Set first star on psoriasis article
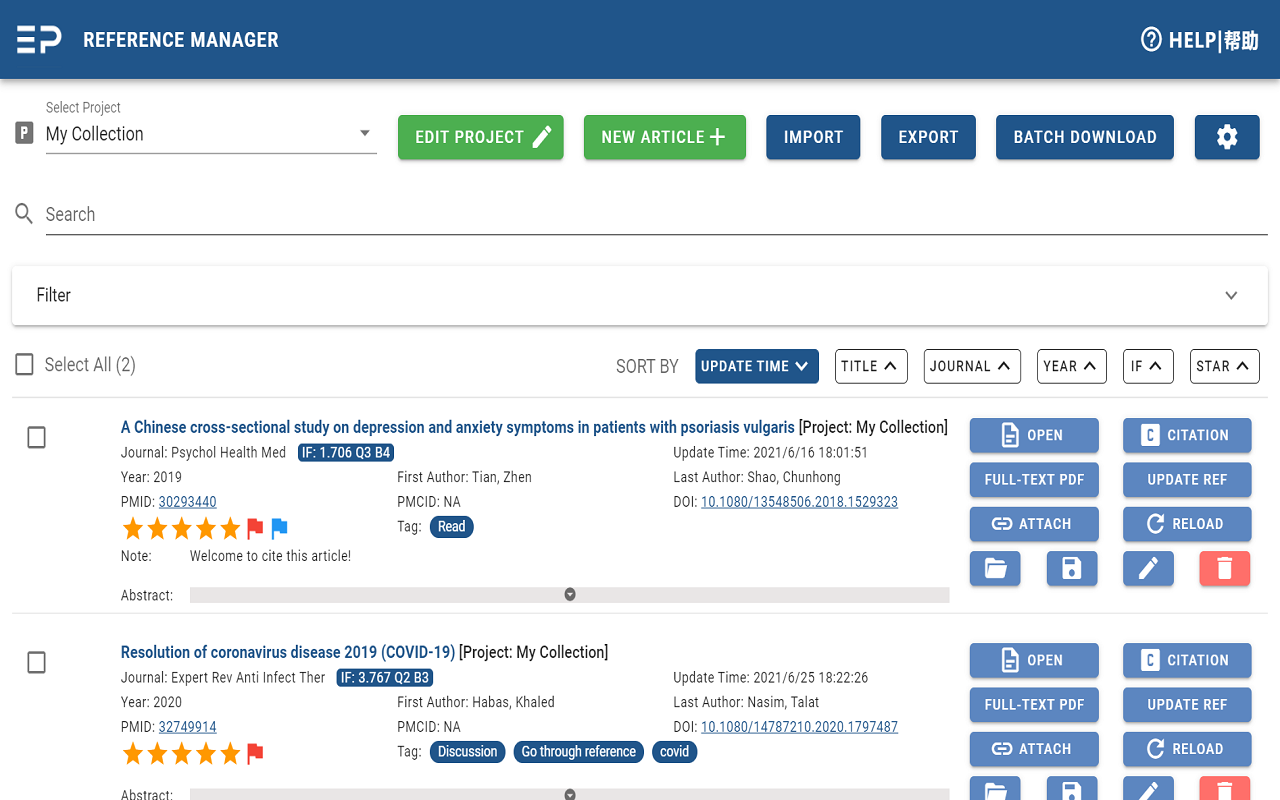Viewport: 1280px width, 800px height. coord(133,528)
